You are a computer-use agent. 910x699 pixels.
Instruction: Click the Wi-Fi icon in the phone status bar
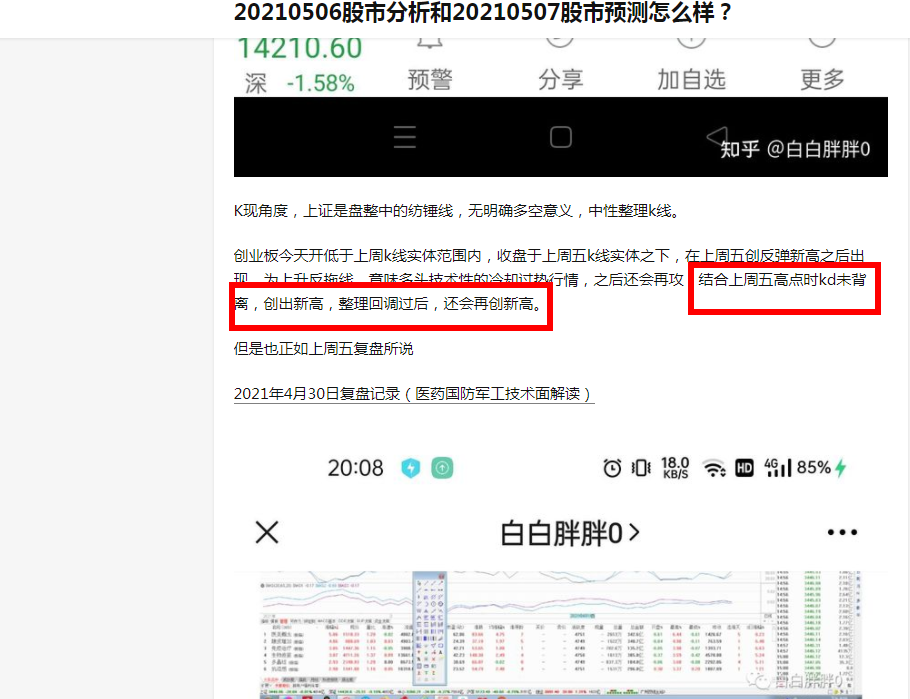click(714, 468)
